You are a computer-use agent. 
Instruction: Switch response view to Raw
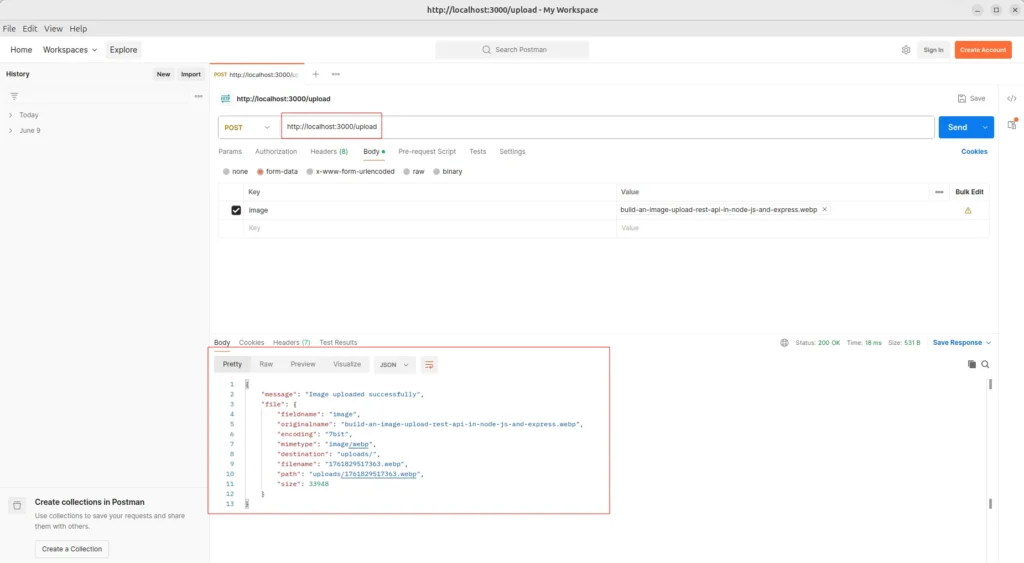click(266, 364)
